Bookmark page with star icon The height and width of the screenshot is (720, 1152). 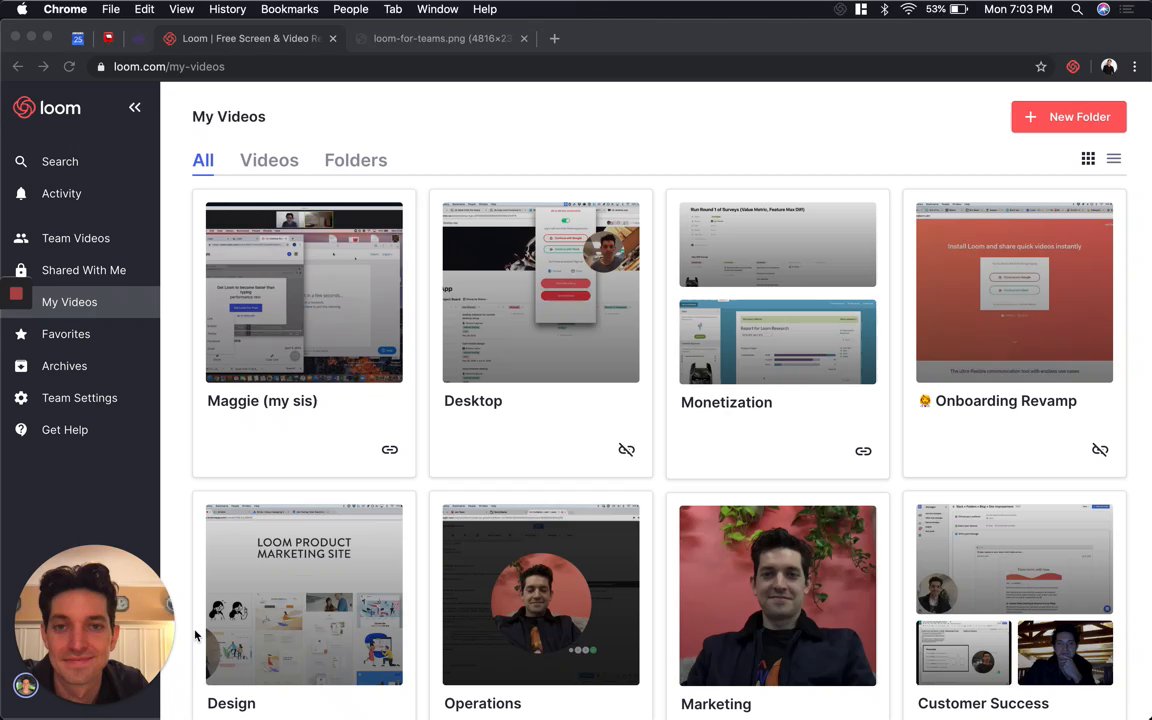(x=1041, y=67)
